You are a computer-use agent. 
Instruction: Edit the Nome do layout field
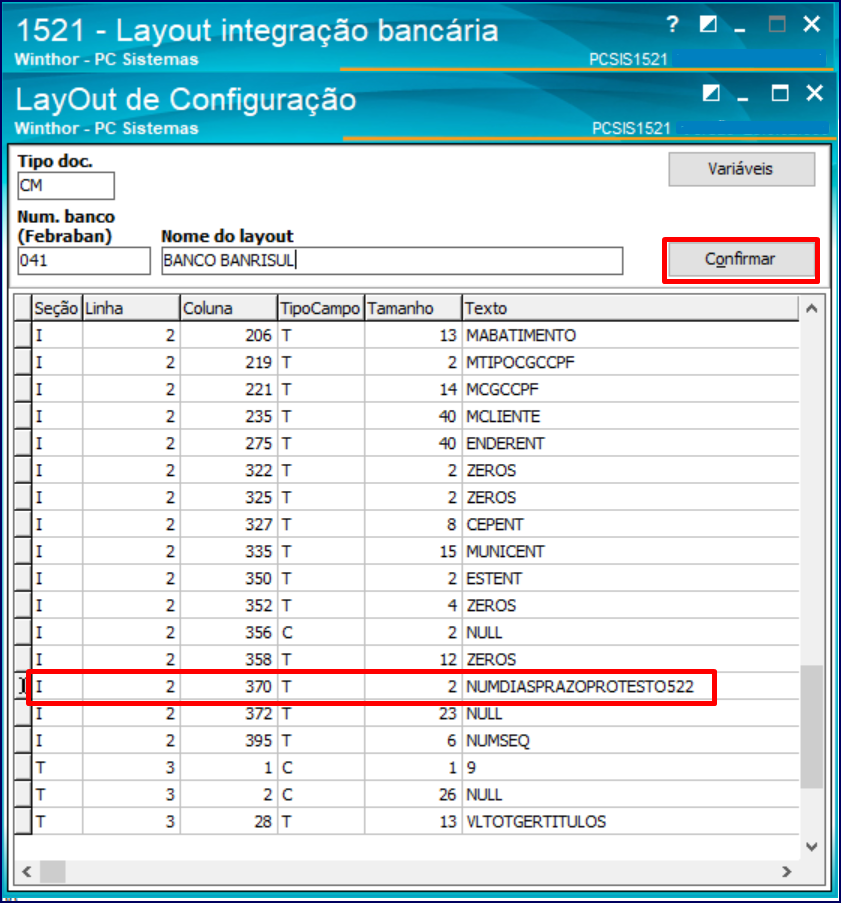pyautogui.click(x=392, y=261)
